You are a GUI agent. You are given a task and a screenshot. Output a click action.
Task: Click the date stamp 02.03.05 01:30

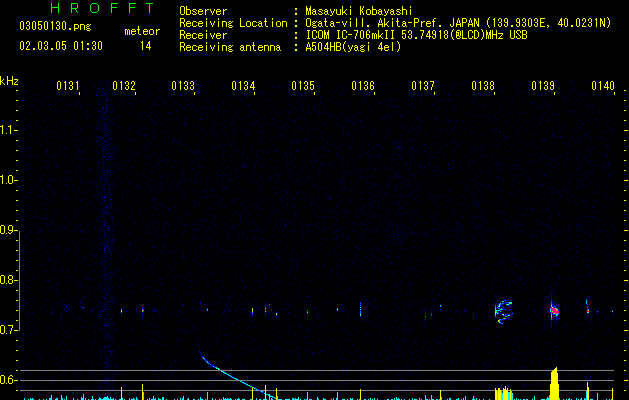point(61,46)
